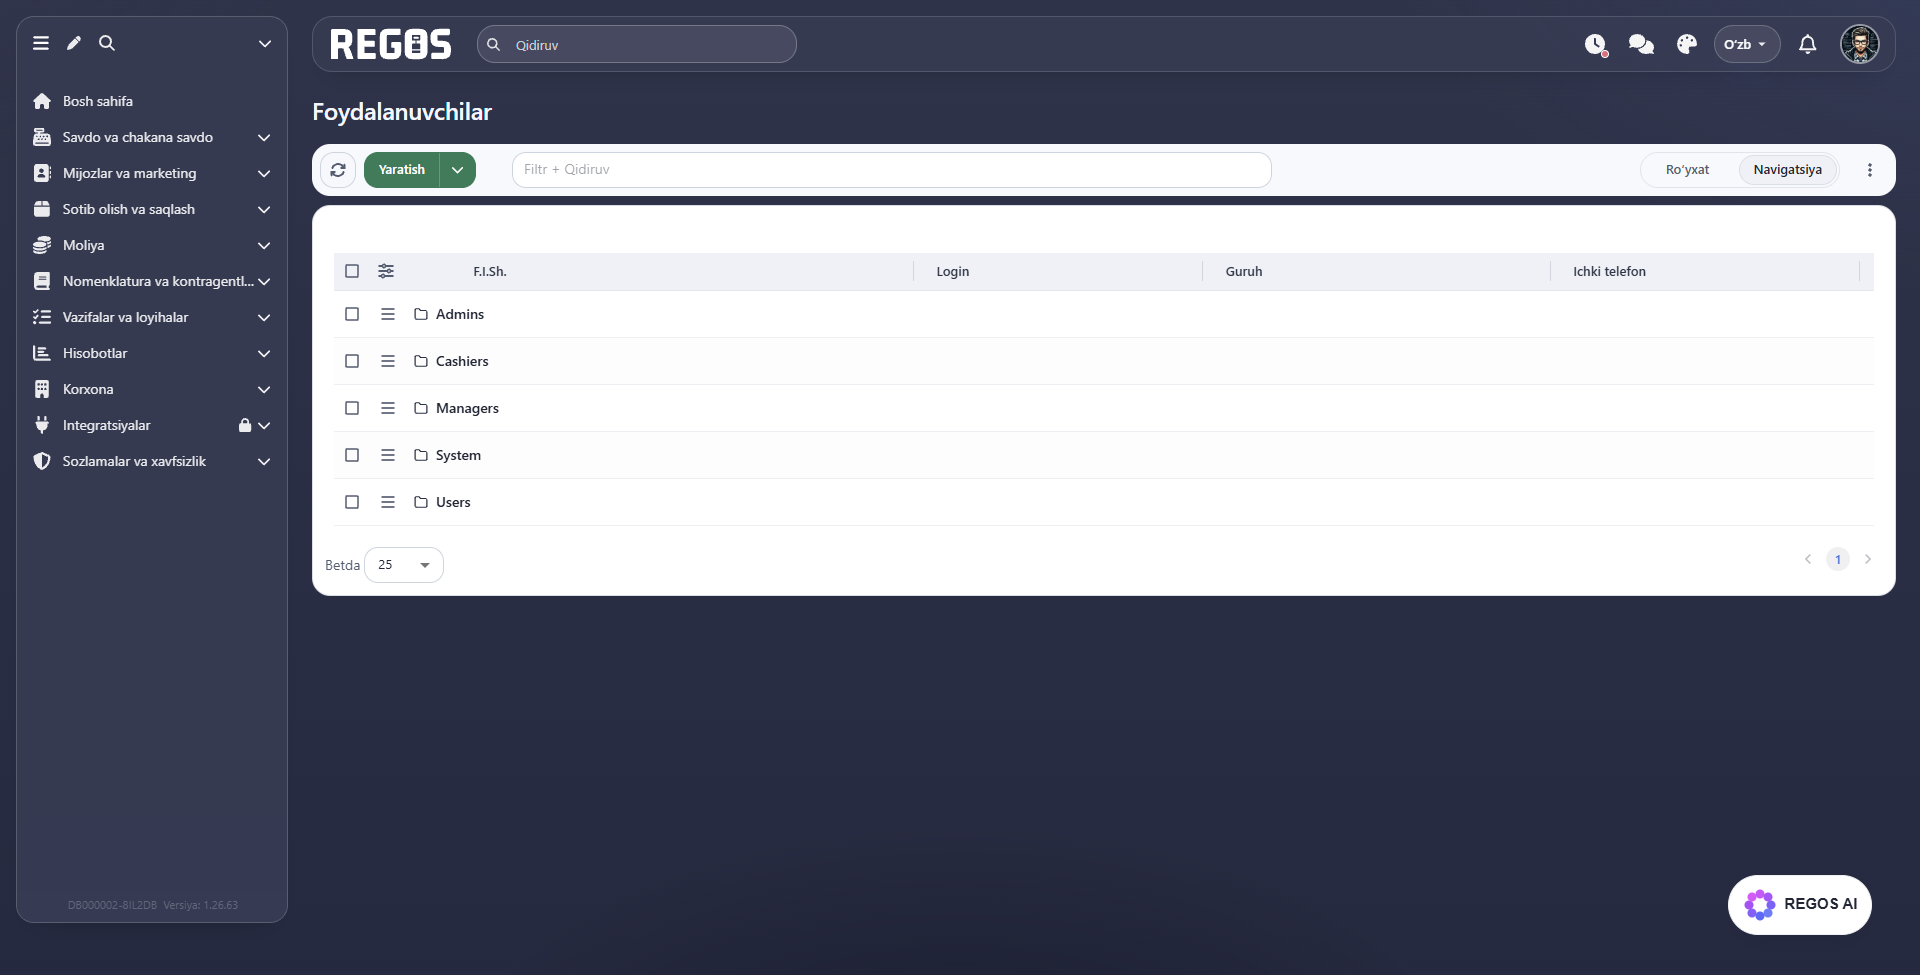Check the Managers row checkbox
The height and width of the screenshot is (975, 1920).
[352, 408]
